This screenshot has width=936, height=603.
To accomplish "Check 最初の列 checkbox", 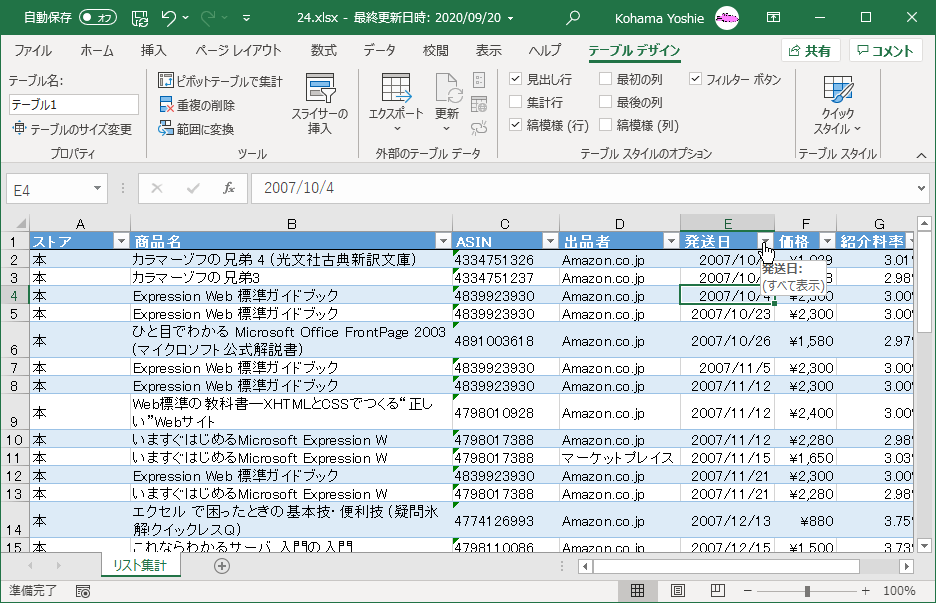I will tap(605, 79).
